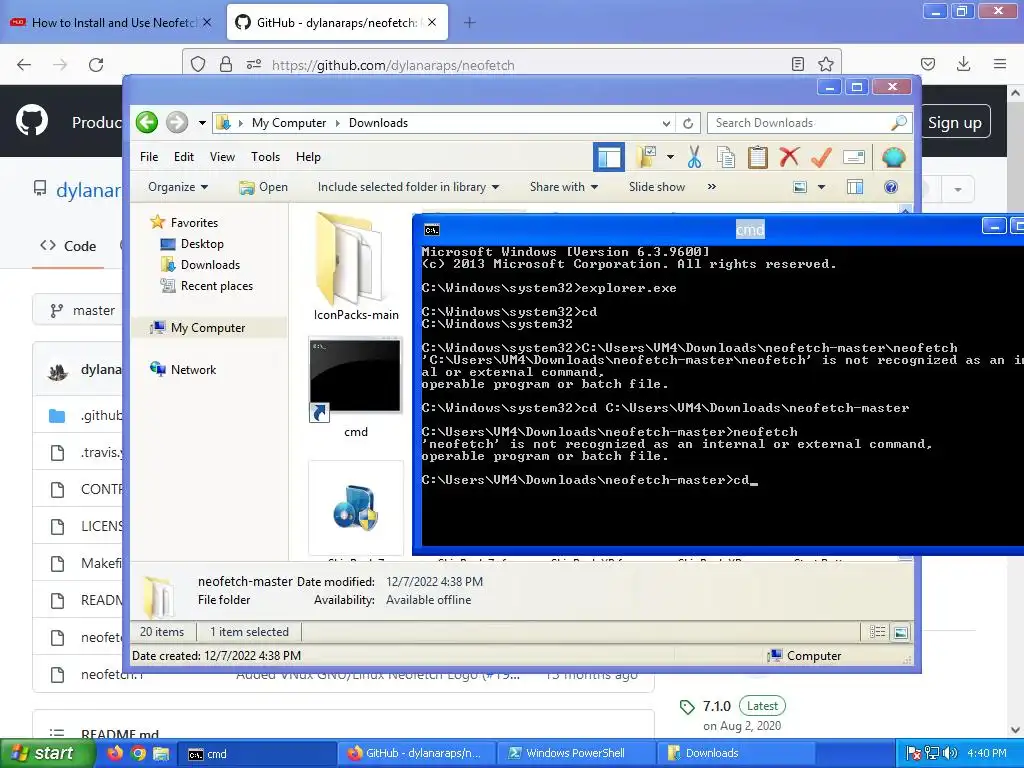Open the Firefox hamburger menu
The height and width of the screenshot is (768, 1024).
coord(1000,64)
